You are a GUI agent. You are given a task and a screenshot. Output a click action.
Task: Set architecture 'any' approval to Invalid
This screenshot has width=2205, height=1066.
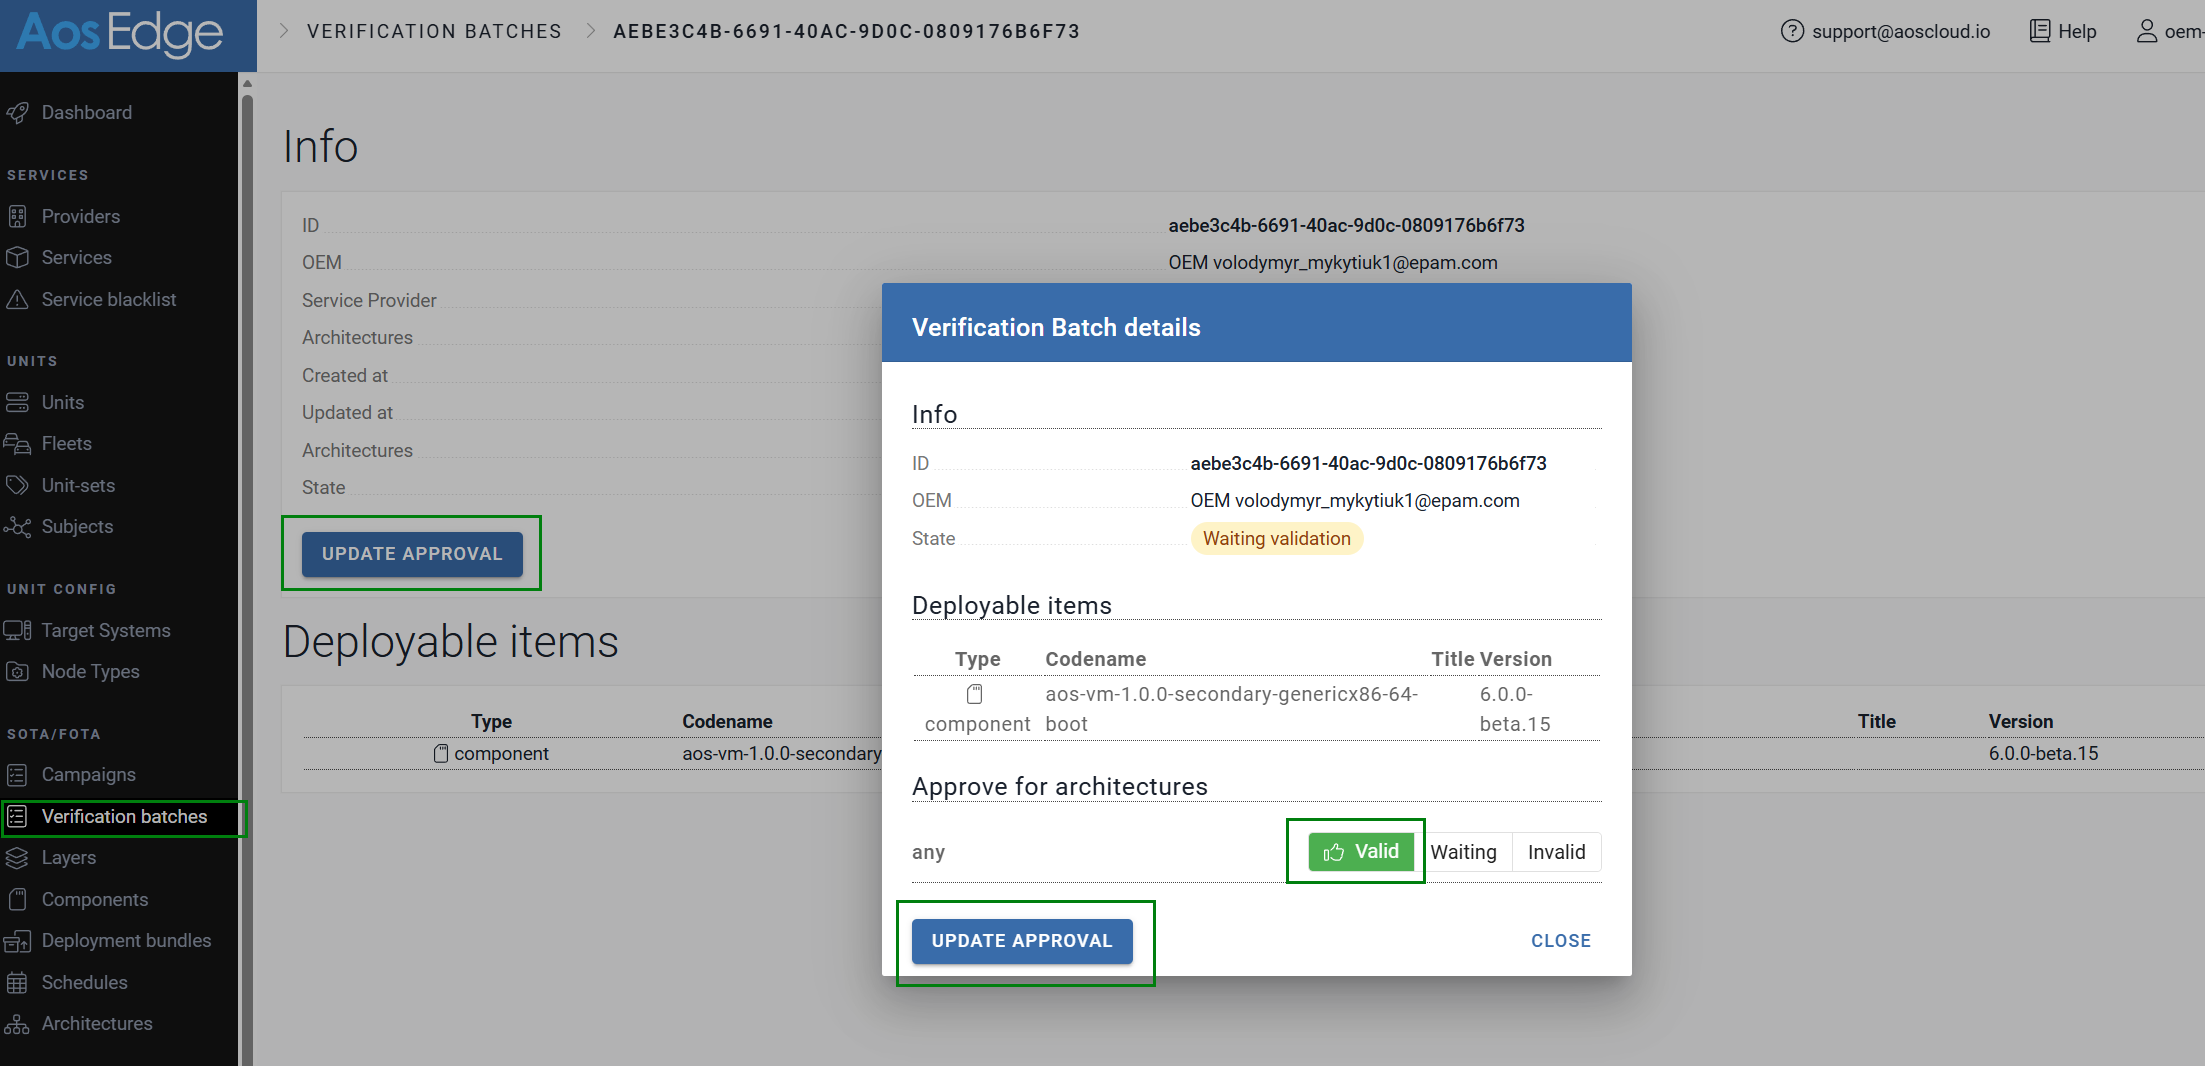click(x=1556, y=852)
